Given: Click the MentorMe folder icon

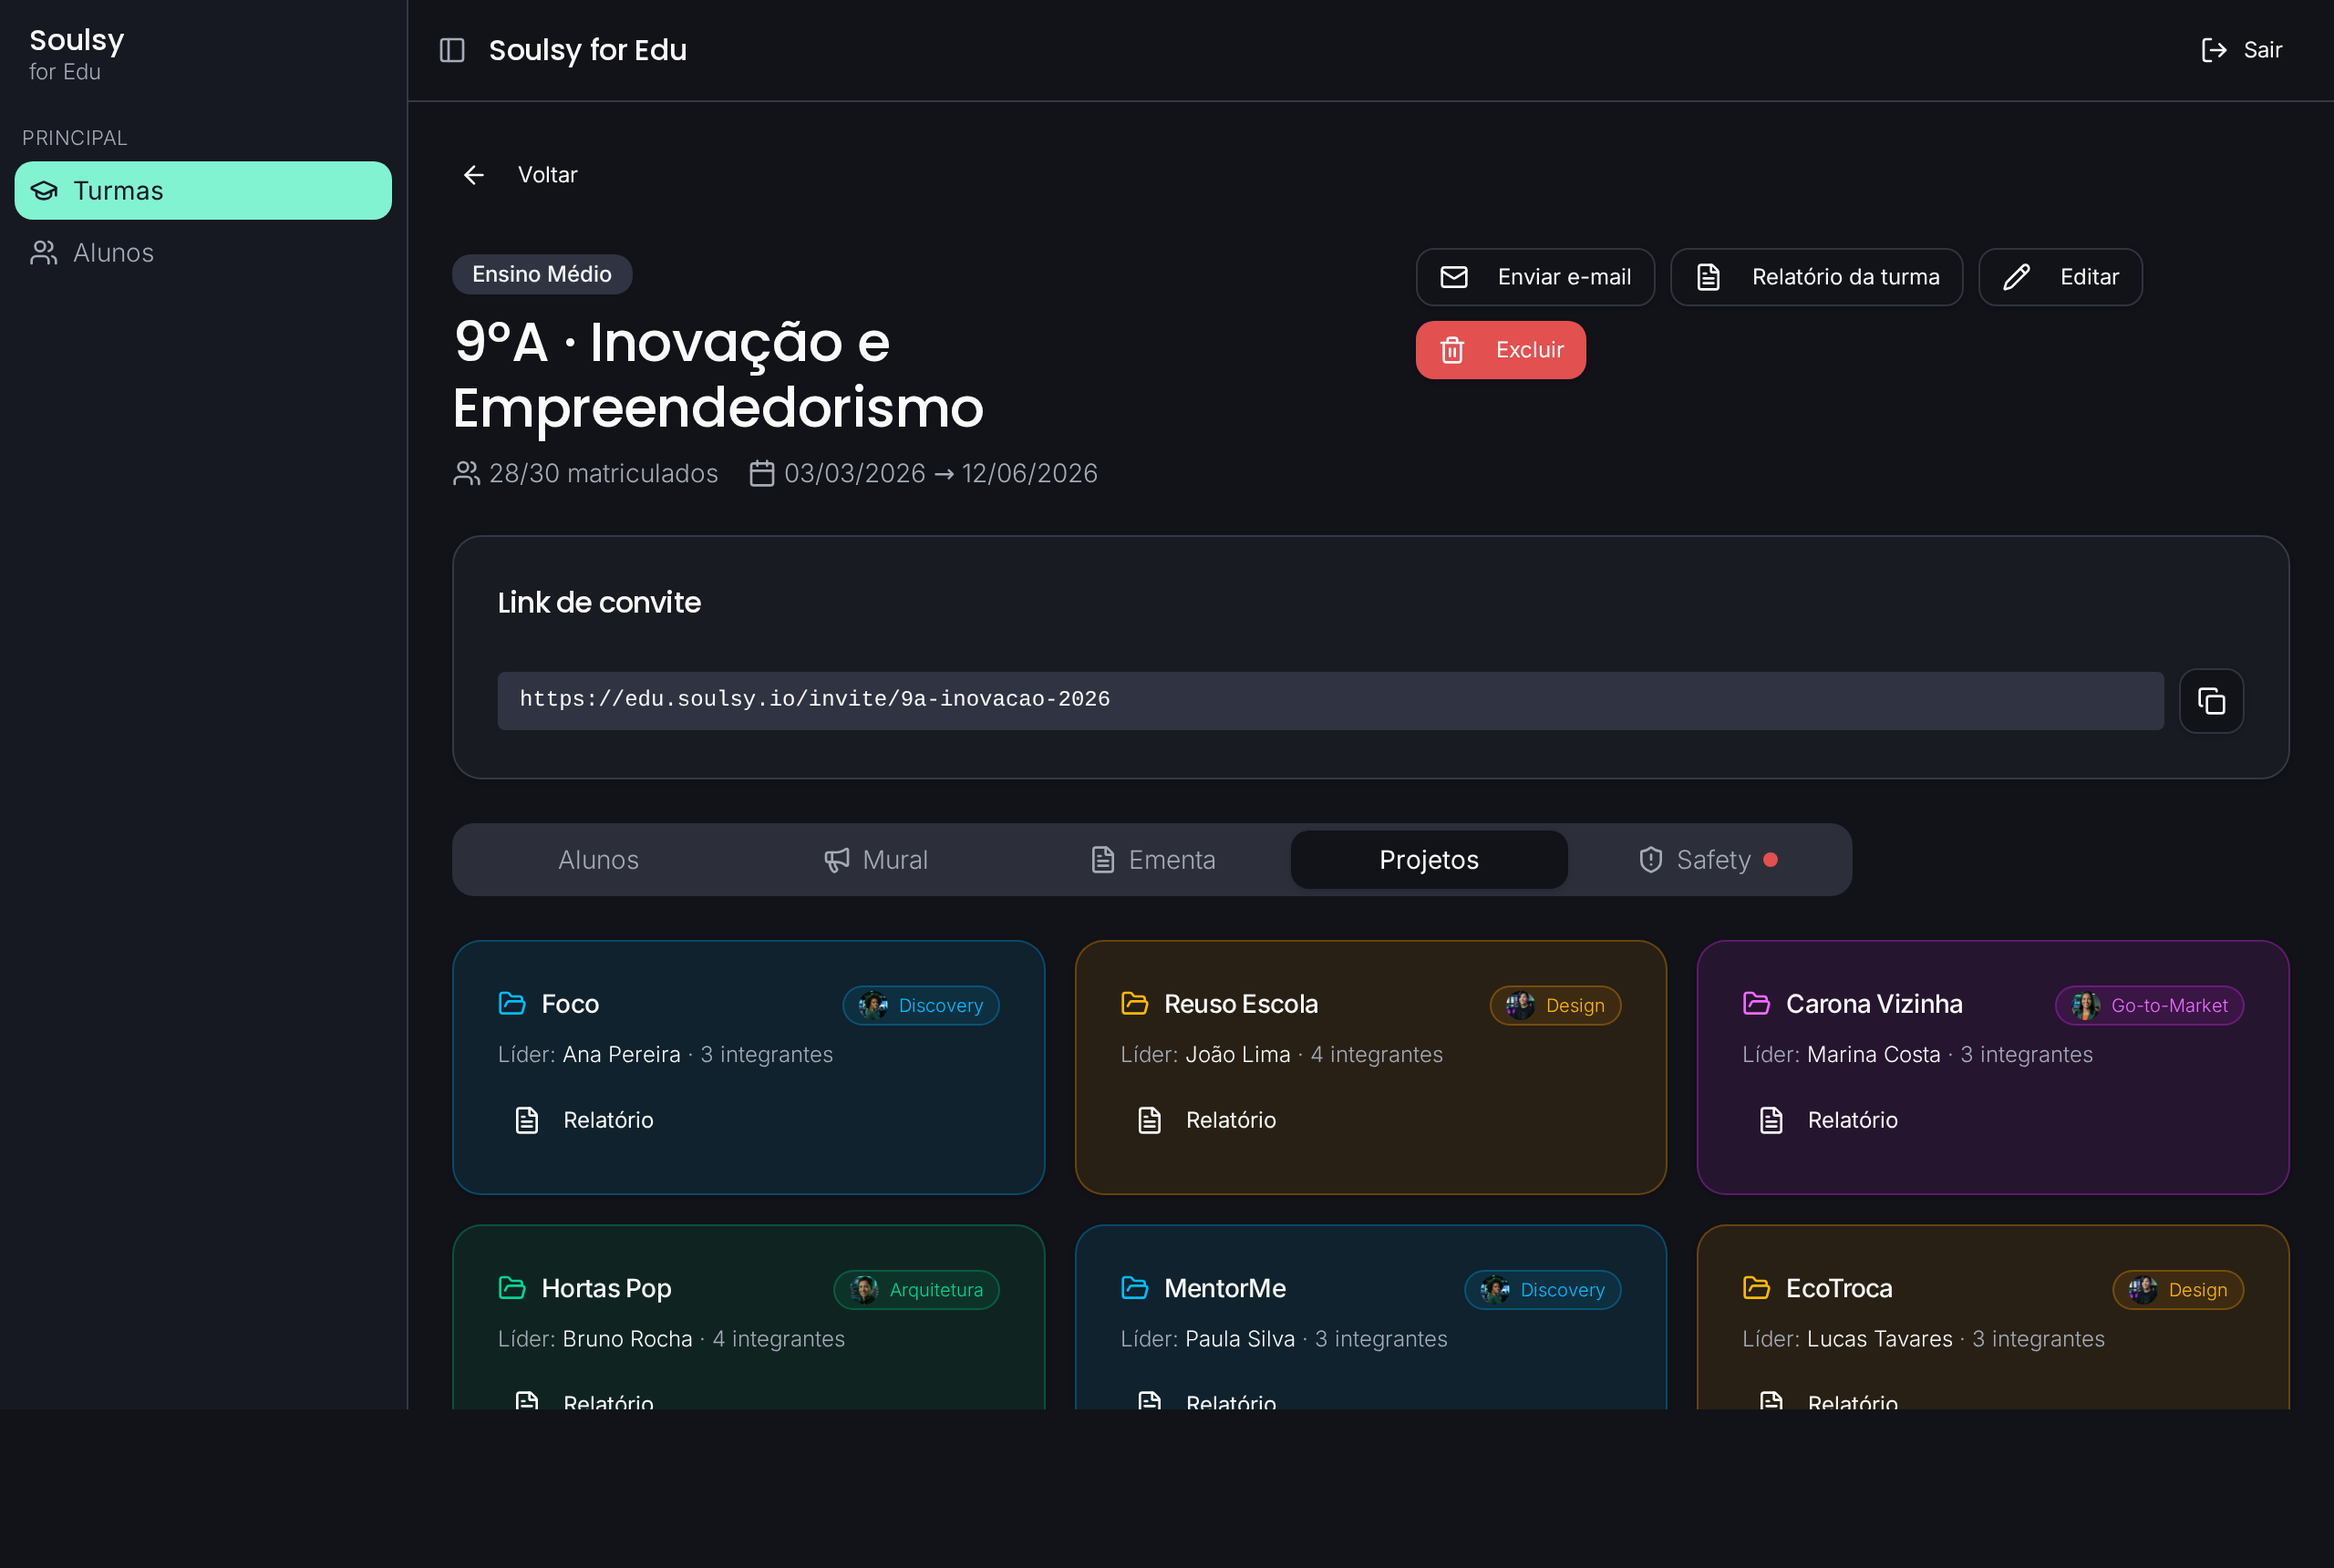Looking at the screenshot, I should pos(1134,1288).
